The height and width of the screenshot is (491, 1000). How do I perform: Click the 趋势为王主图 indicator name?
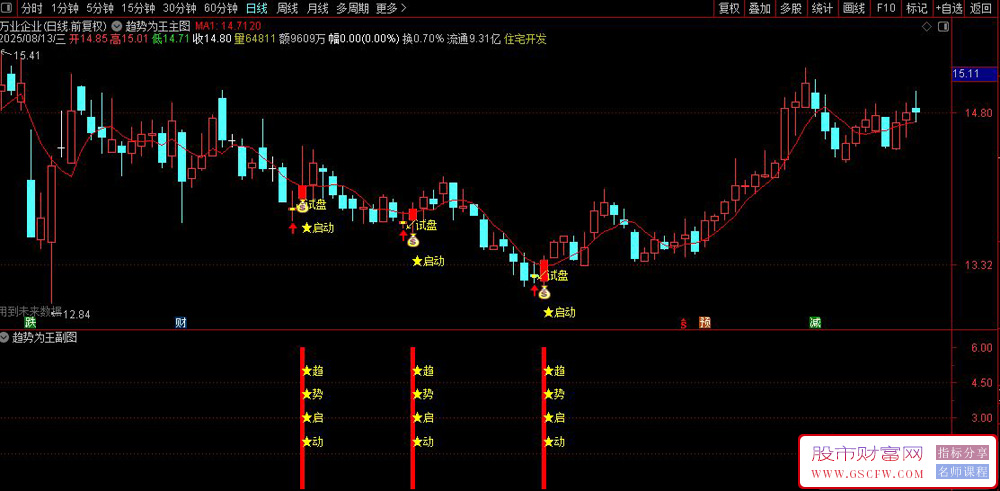tap(156, 27)
